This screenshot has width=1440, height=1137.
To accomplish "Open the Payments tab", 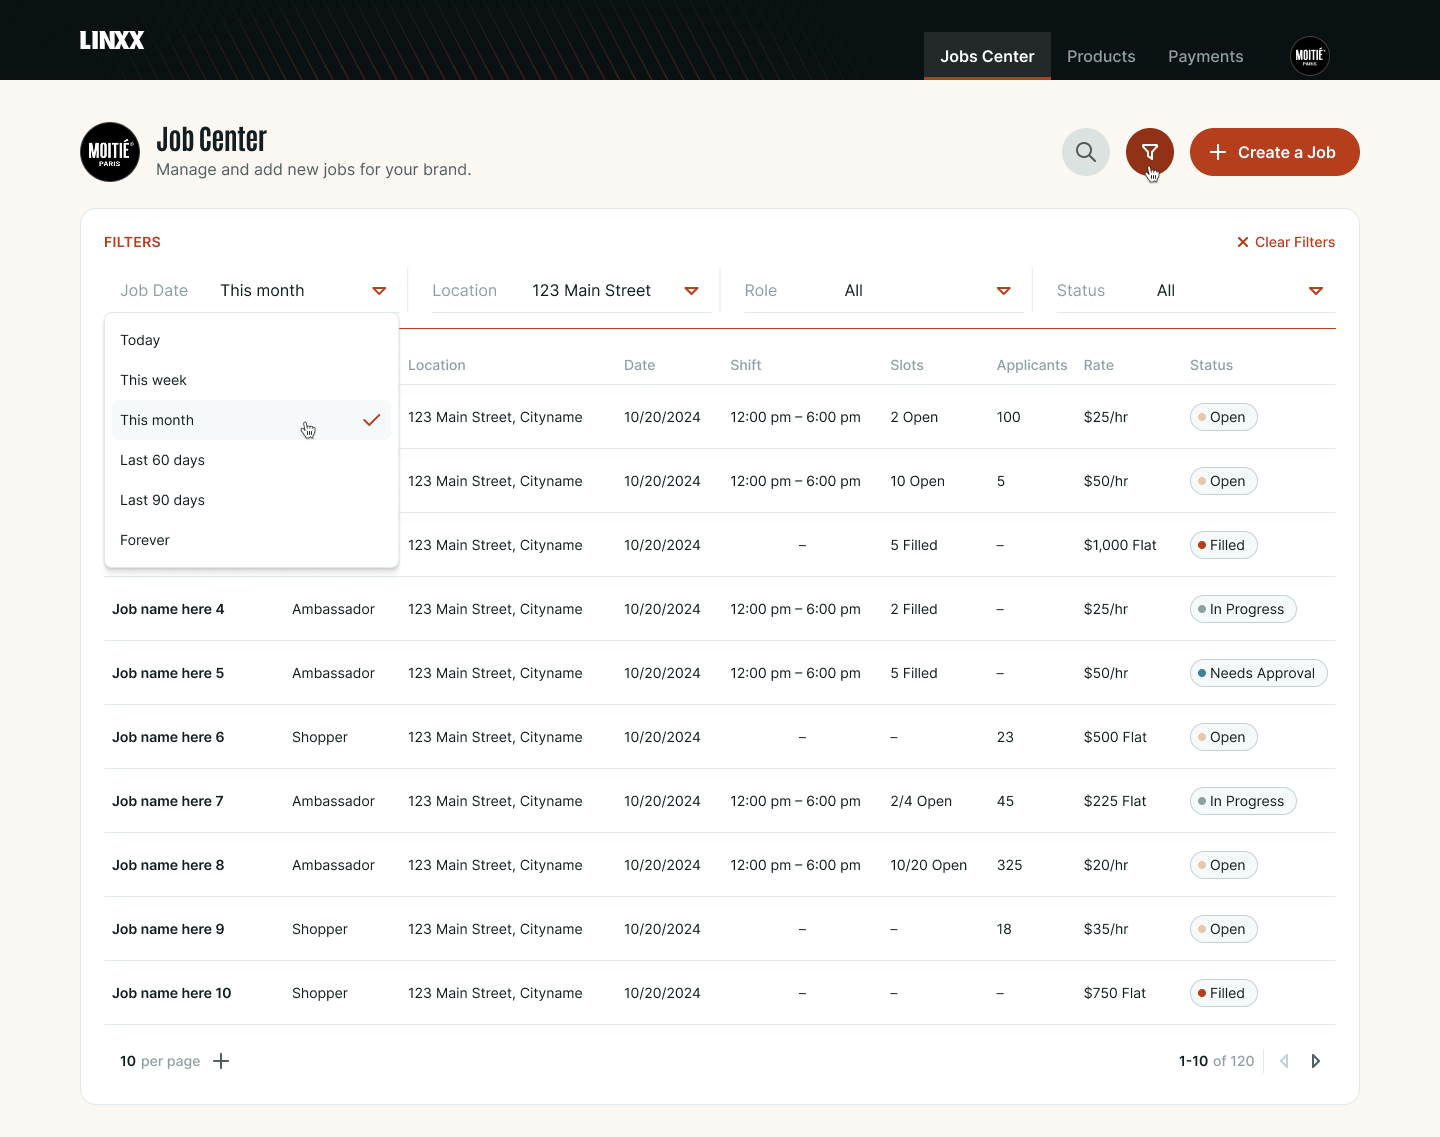I will [1205, 56].
